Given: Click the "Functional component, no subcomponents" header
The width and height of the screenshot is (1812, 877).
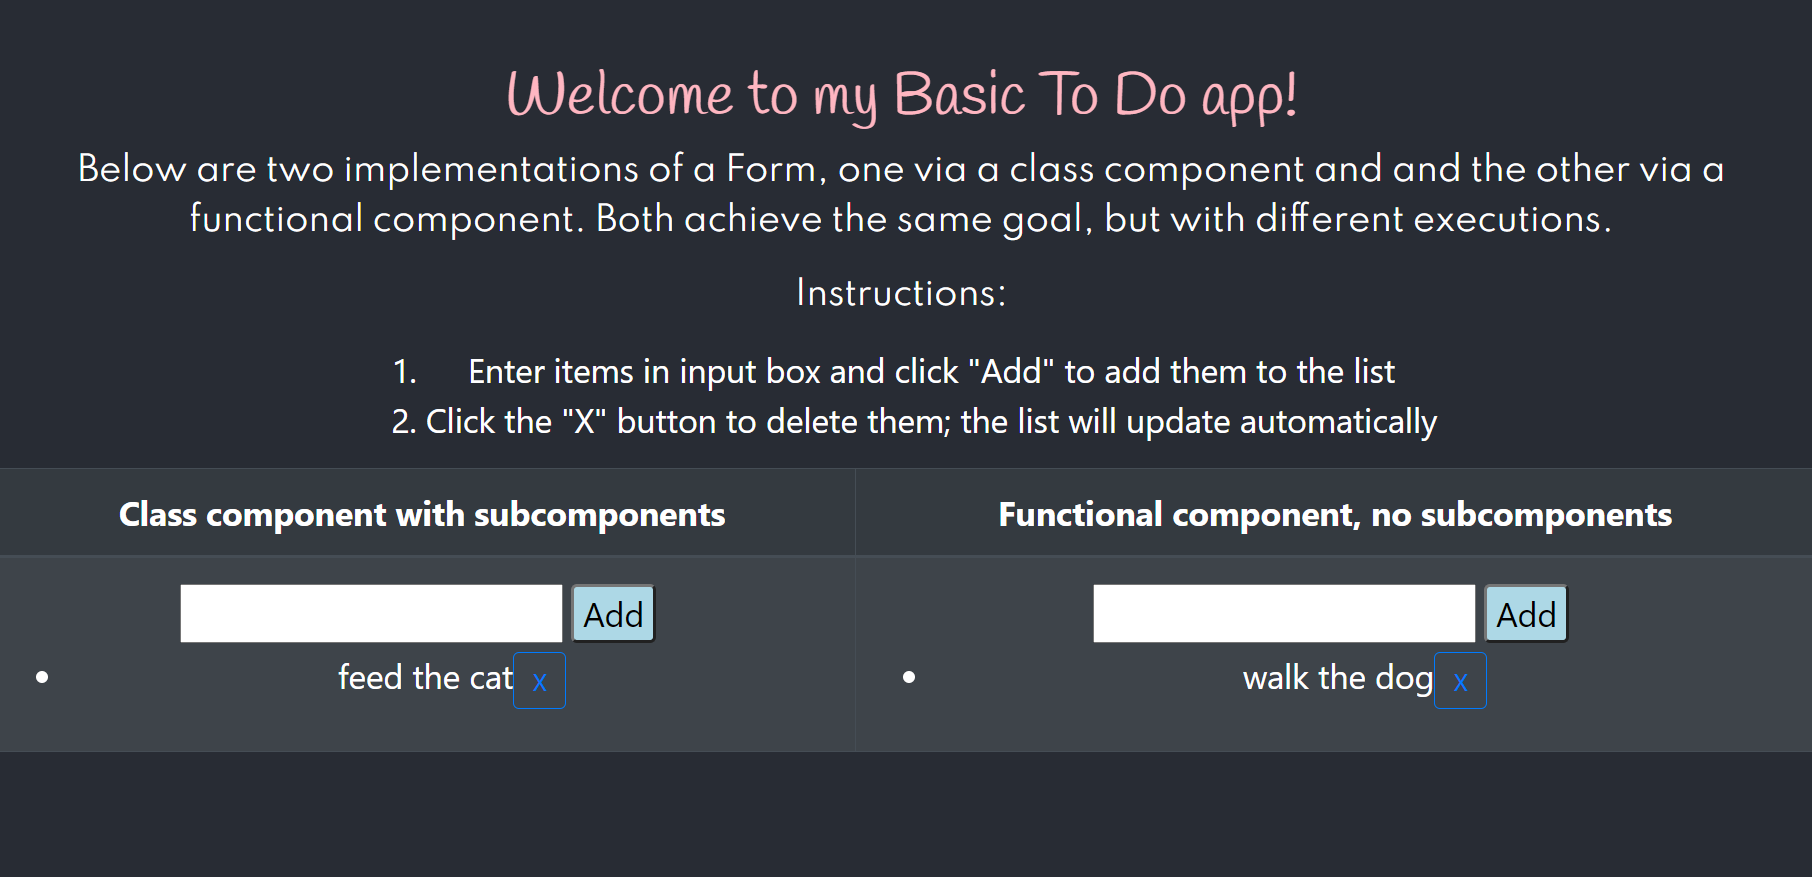Looking at the screenshot, I should coord(1333,514).
